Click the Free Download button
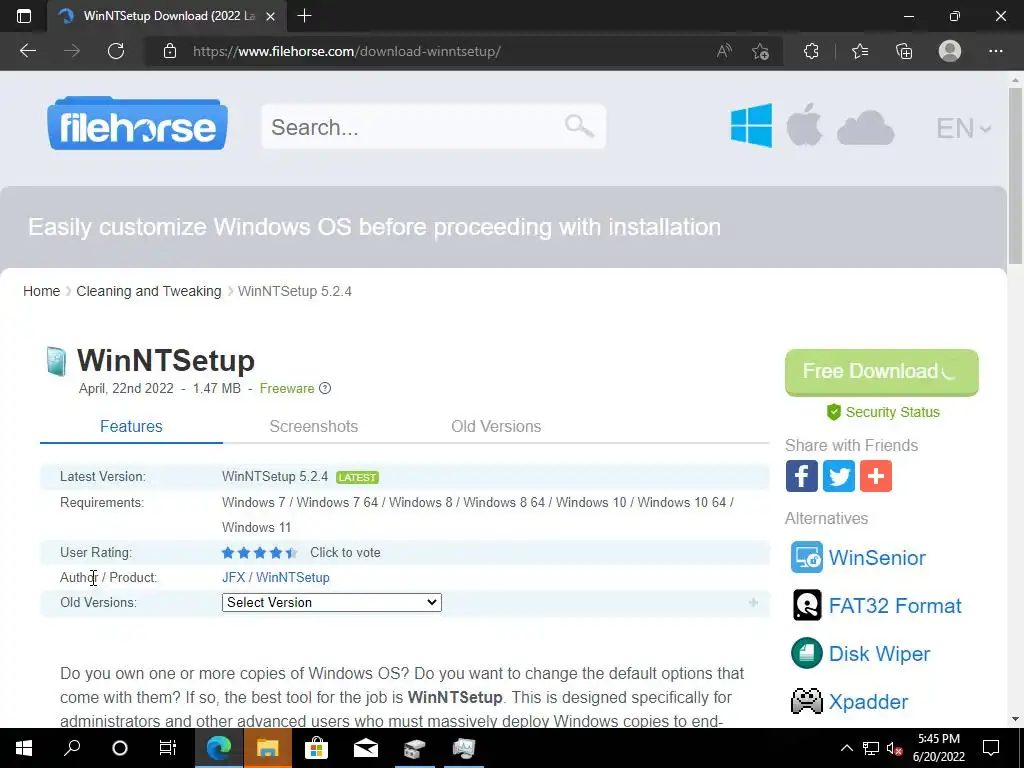 coord(882,372)
